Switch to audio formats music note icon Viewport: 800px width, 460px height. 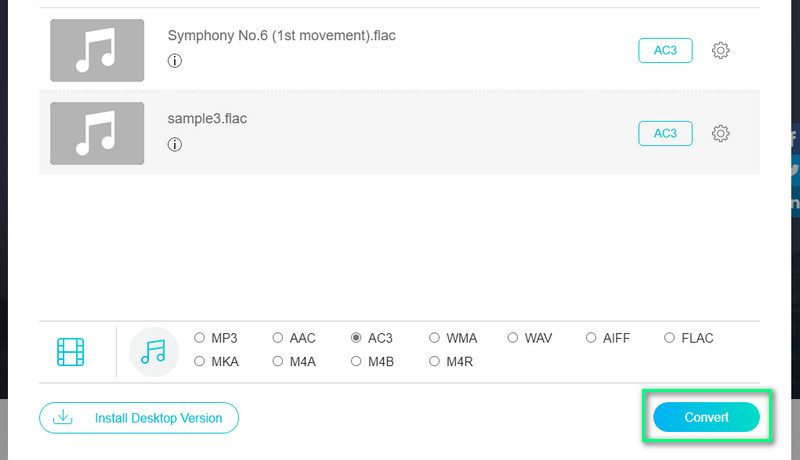[154, 351]
